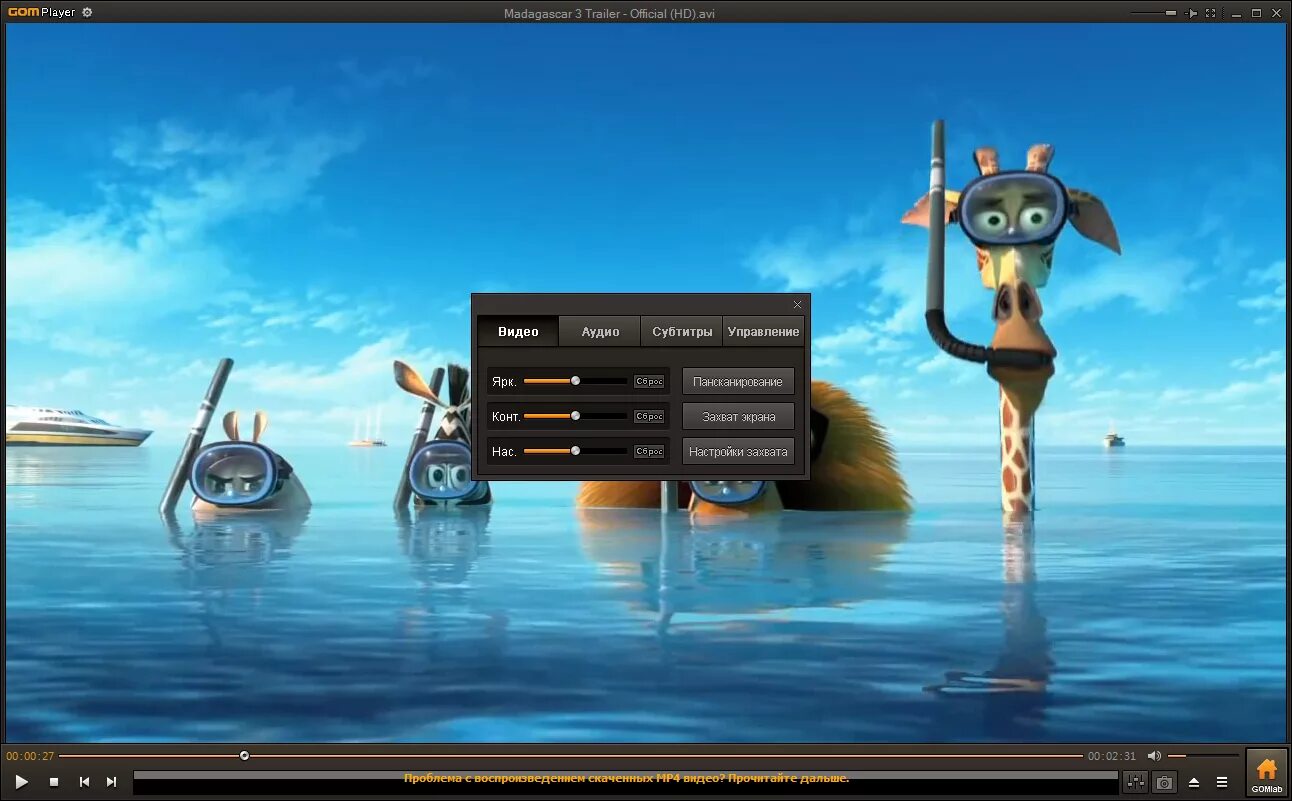Open settings gear next to GOM Player logo
The image size is (1292, 801).
[x=87, y=13]
